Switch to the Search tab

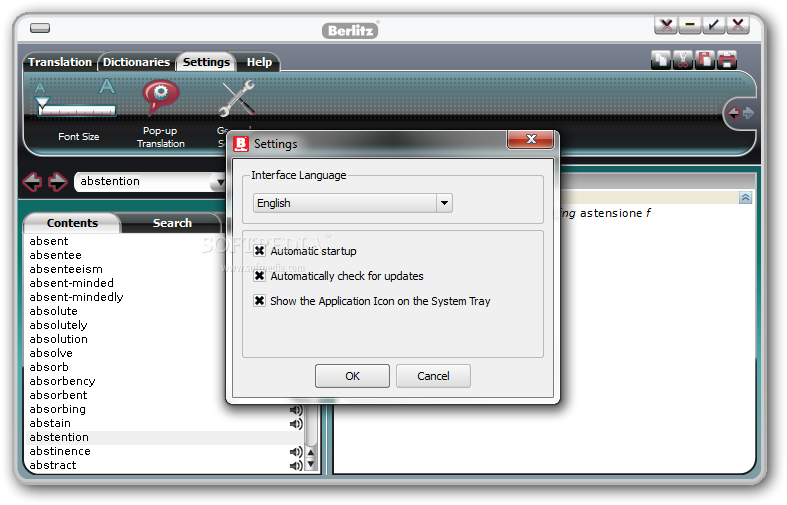tap(172, 223)
